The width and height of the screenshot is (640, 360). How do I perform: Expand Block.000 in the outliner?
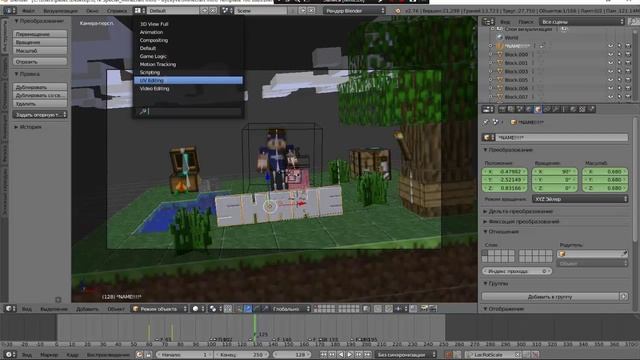coord(491,54)
